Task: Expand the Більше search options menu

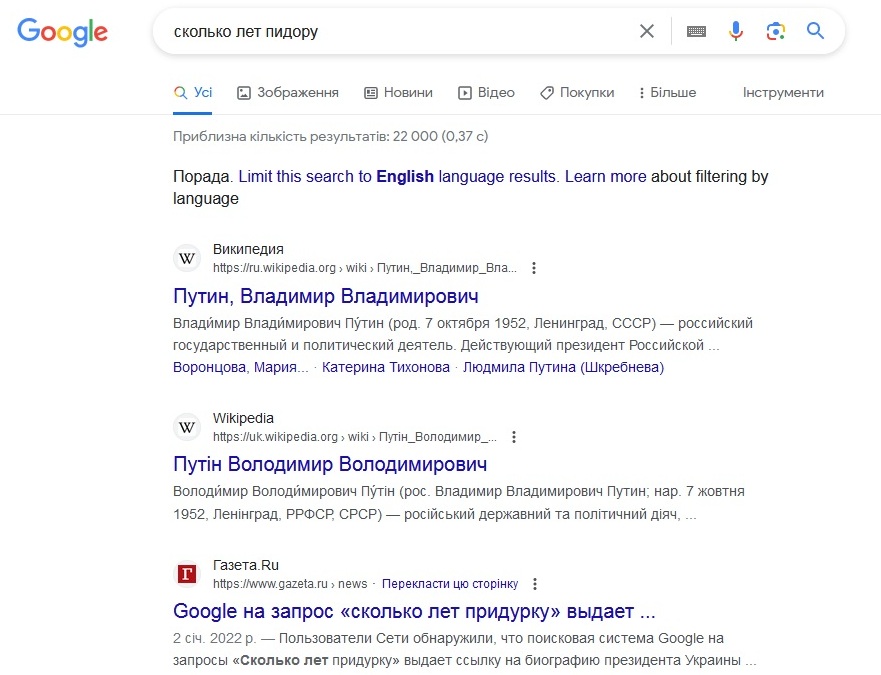Action: (x=667, y=92)
